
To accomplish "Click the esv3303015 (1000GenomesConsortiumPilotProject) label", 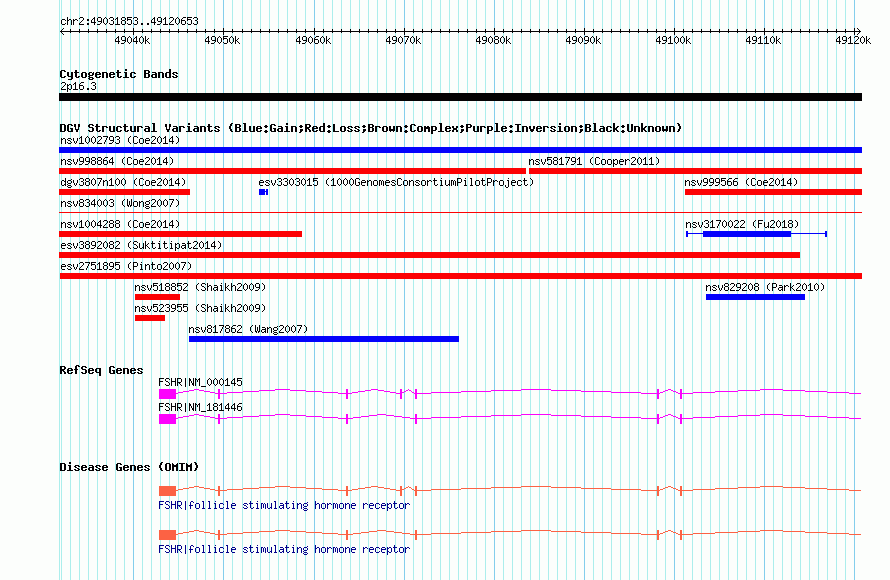I will tap(396, 182).
